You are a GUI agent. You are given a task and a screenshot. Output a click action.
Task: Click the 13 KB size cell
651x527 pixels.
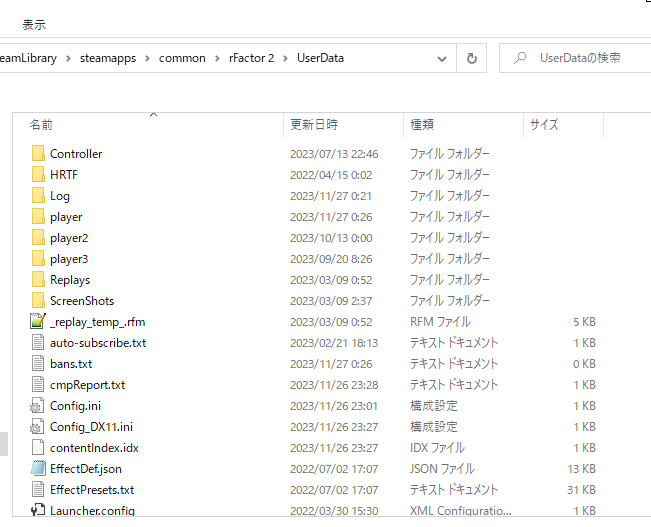[x=582, y=469]
